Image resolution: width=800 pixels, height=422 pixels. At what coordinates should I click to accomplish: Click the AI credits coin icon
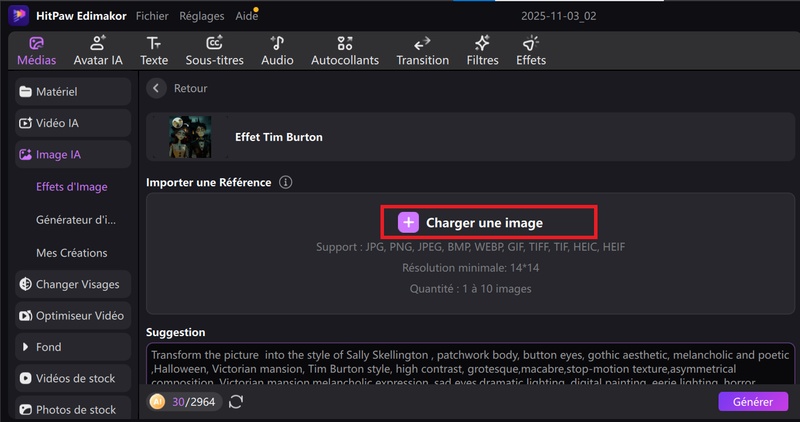pos(157,402)
